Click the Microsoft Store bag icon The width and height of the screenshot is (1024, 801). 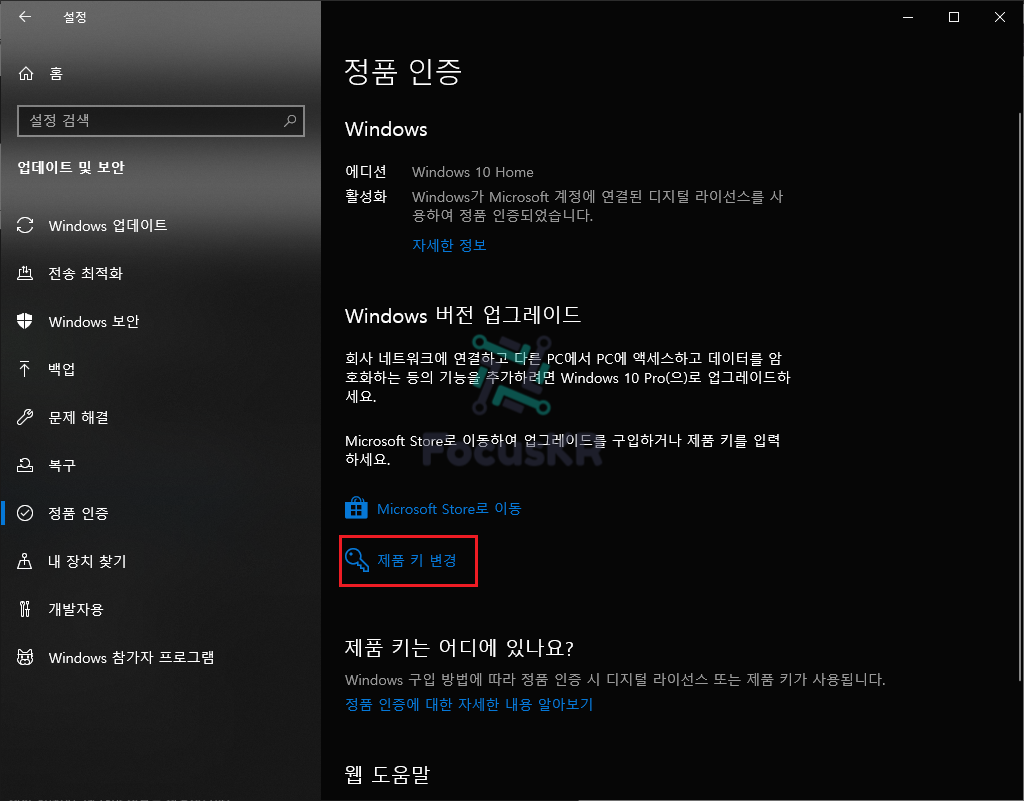click(356, 508)
